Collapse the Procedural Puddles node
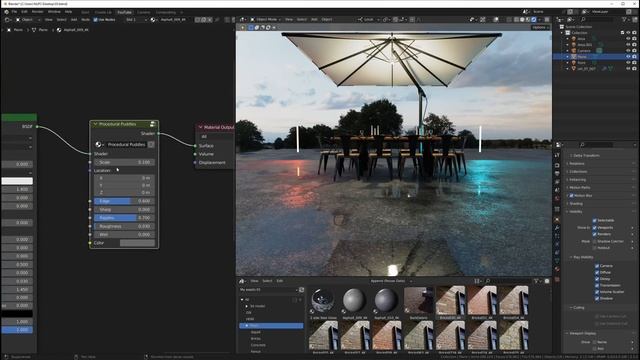 click(96, 124)
